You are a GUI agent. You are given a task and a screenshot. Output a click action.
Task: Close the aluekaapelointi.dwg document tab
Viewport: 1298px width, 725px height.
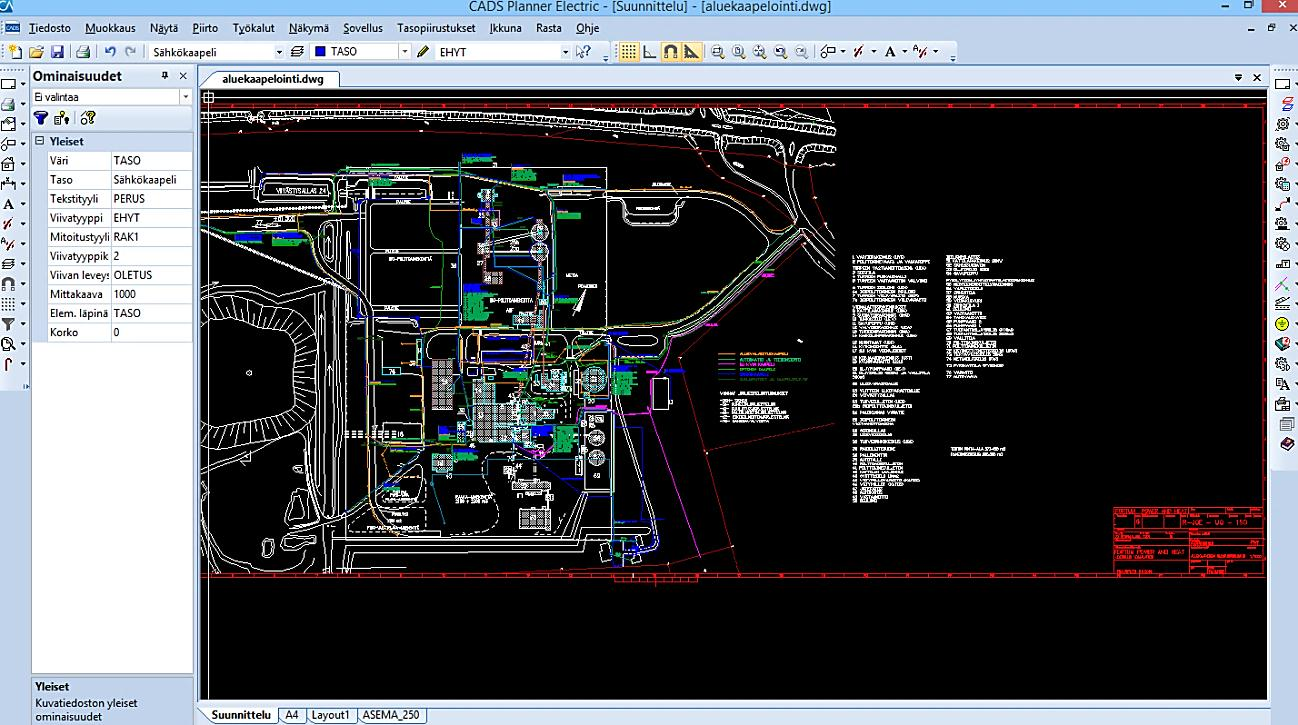1257,77
